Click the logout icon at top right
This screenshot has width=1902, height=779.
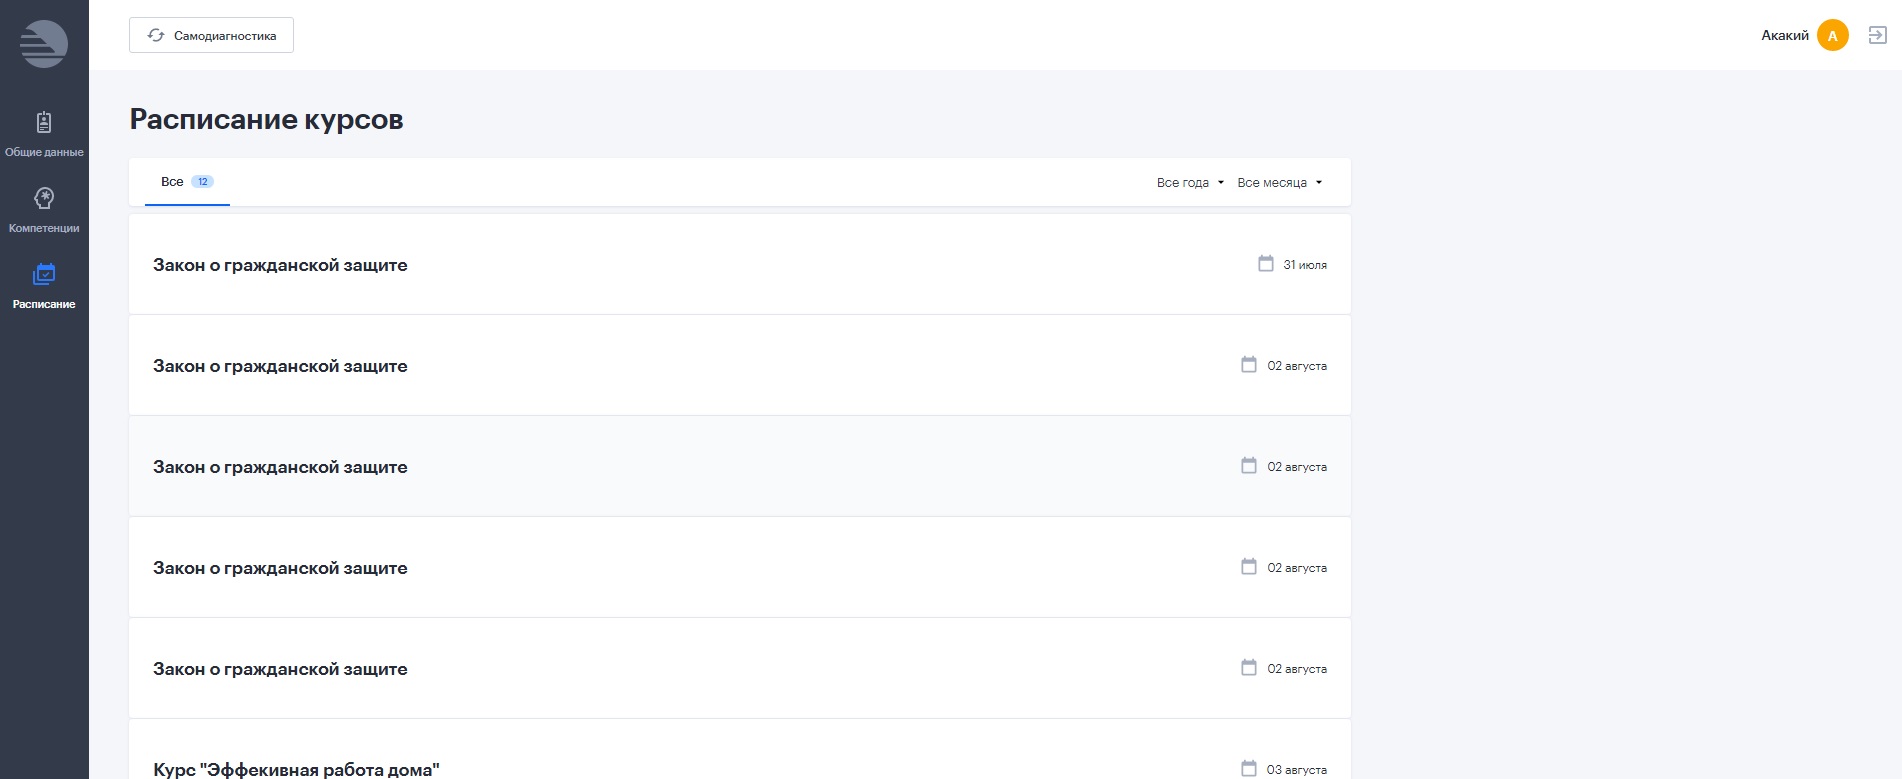(x=1878, y=35)
